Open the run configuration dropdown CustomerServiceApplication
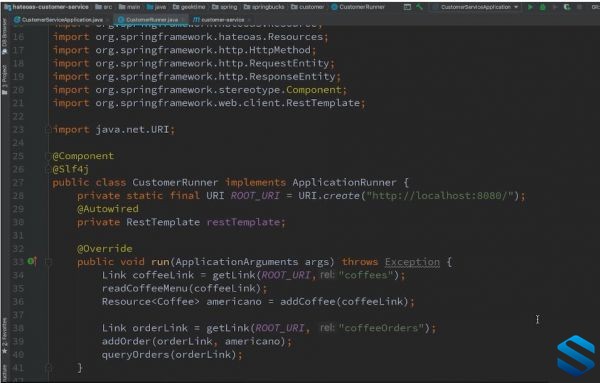The width and height of the screenshot is (600, 383). point(476,7)
